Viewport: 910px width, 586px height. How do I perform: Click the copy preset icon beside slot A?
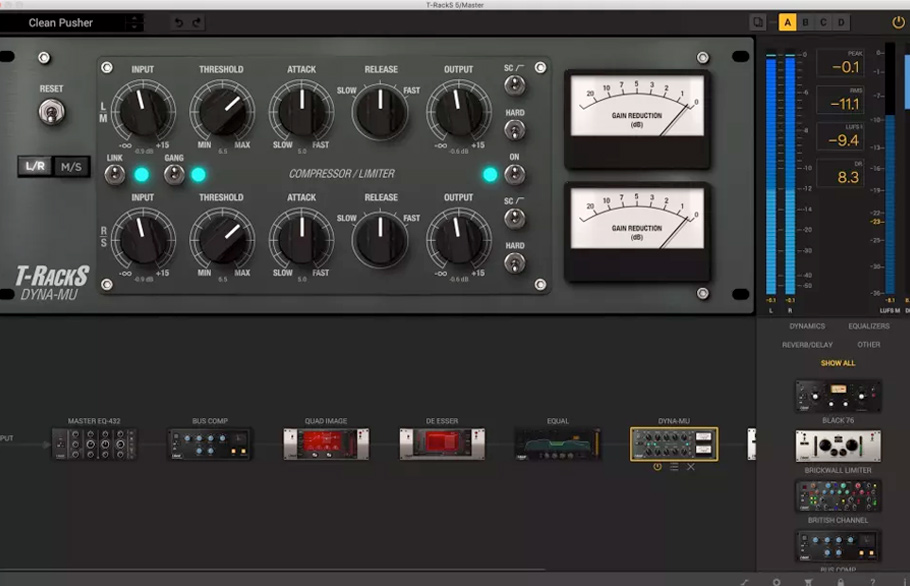pyautogui.click(x=758, y=23)
